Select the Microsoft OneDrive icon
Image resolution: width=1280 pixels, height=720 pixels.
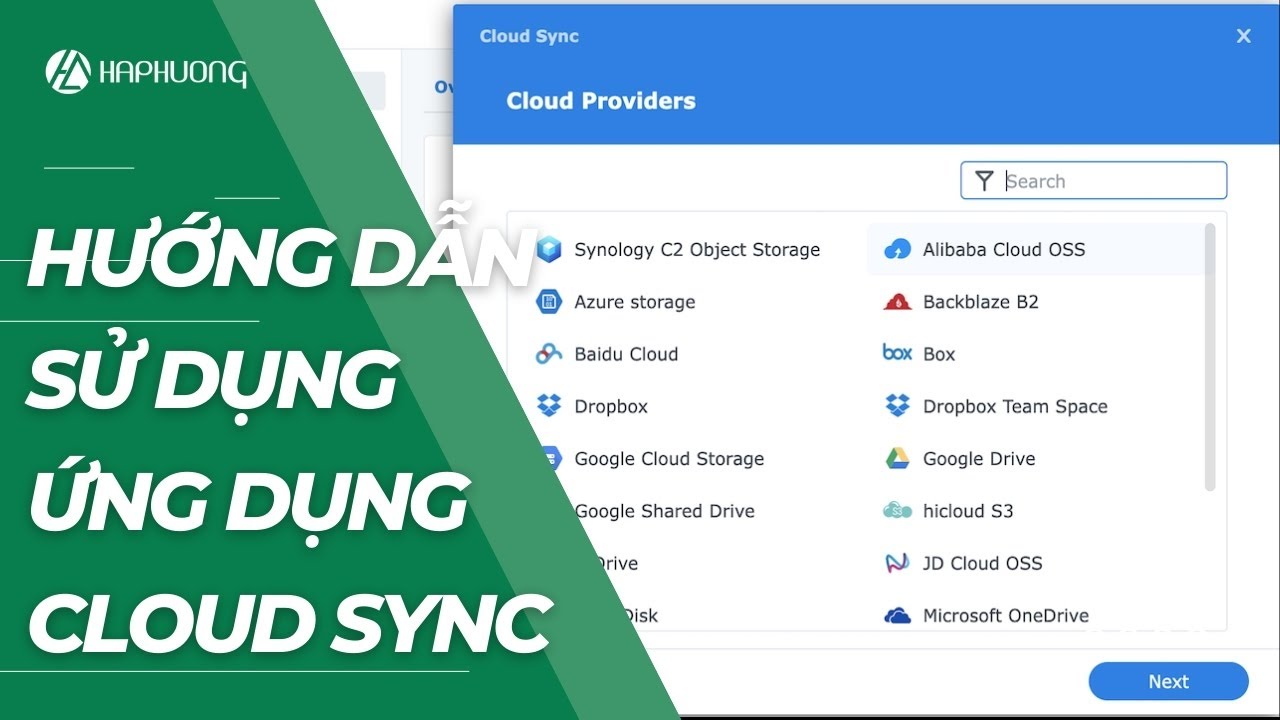(898, 616)
